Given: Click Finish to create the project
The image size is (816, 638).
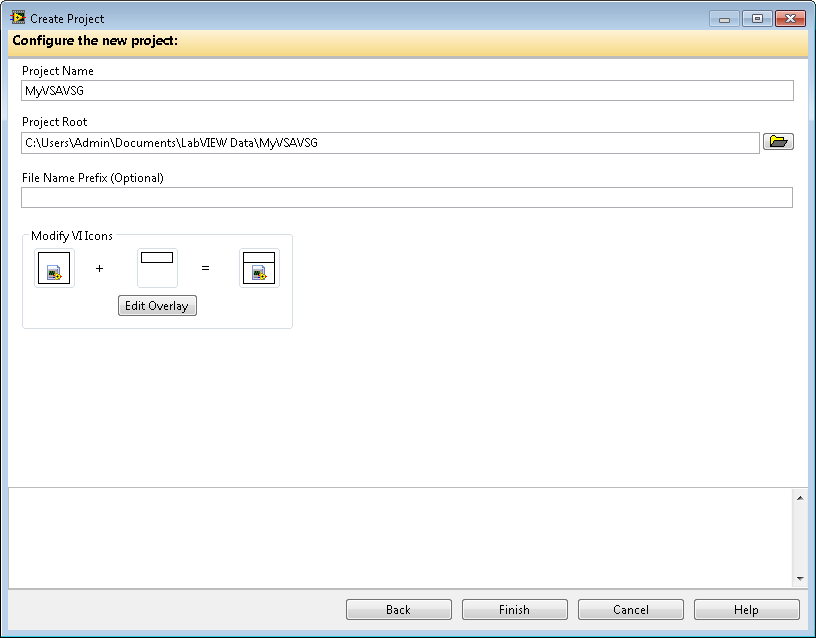Looking at the screenshot, I should [514, 610].
